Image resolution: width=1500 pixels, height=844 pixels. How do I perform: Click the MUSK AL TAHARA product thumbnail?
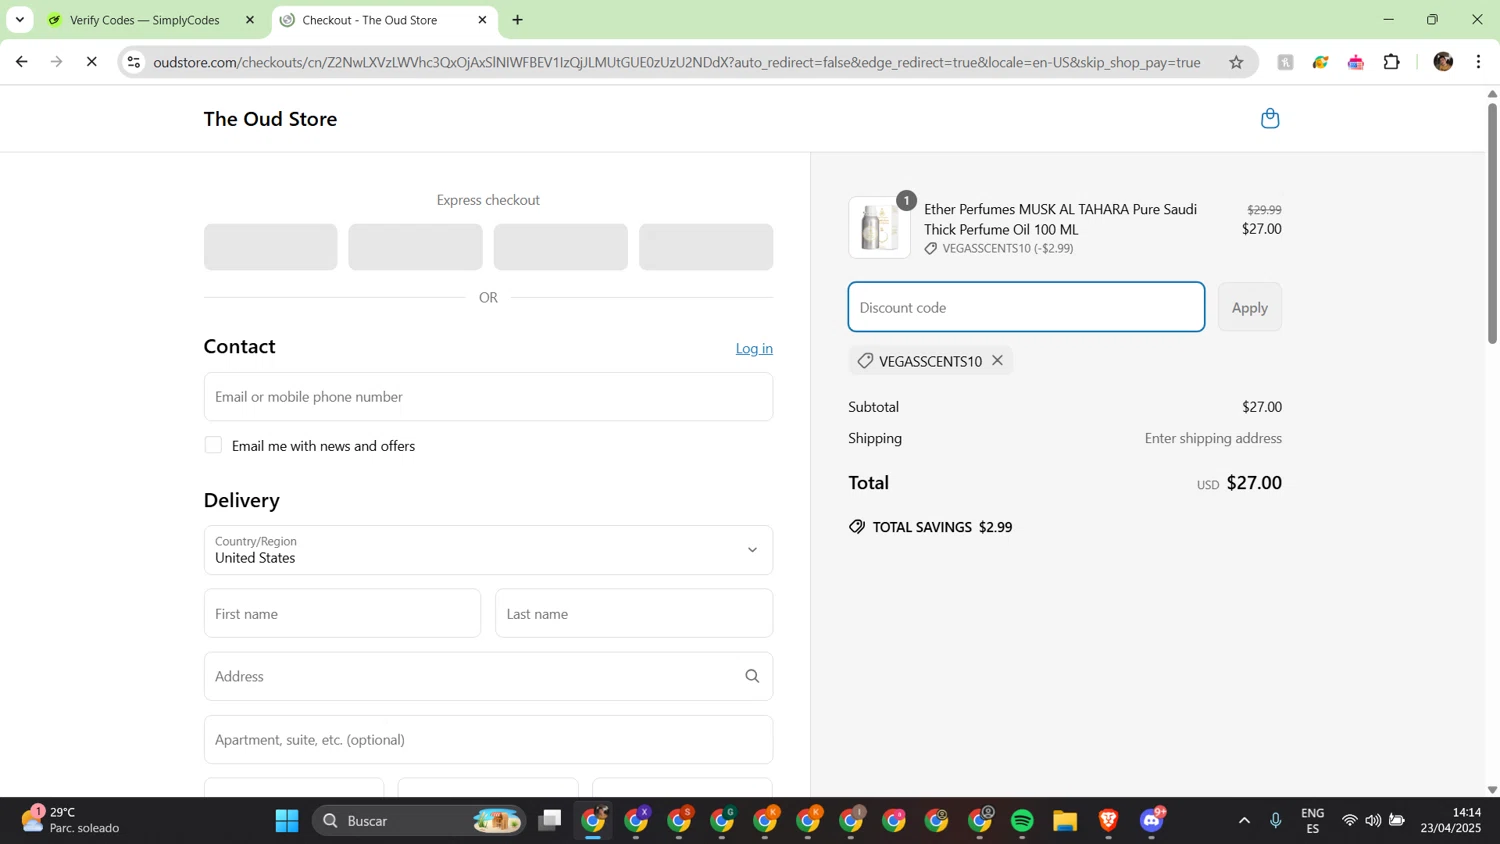click(x=879, y=227)
